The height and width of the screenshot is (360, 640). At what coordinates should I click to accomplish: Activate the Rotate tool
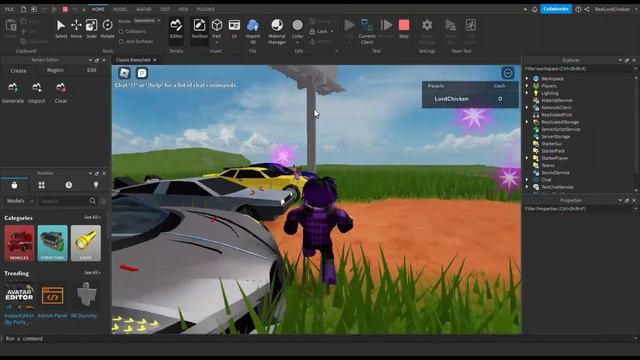[107, 29]
